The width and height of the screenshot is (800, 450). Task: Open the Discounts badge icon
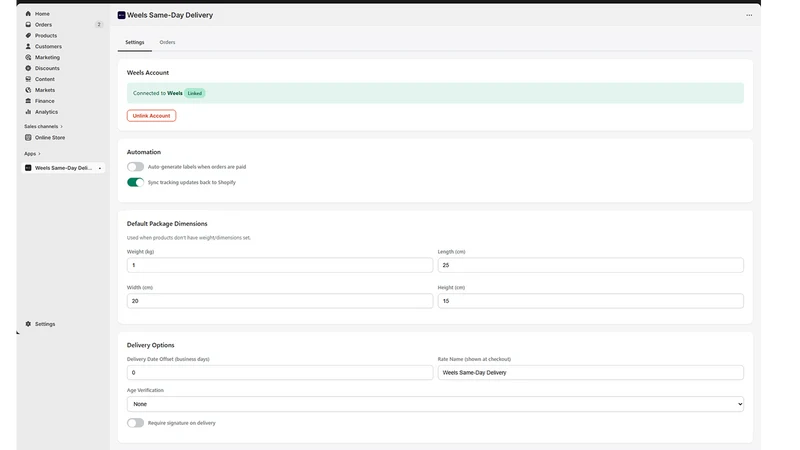pos(28,68)
